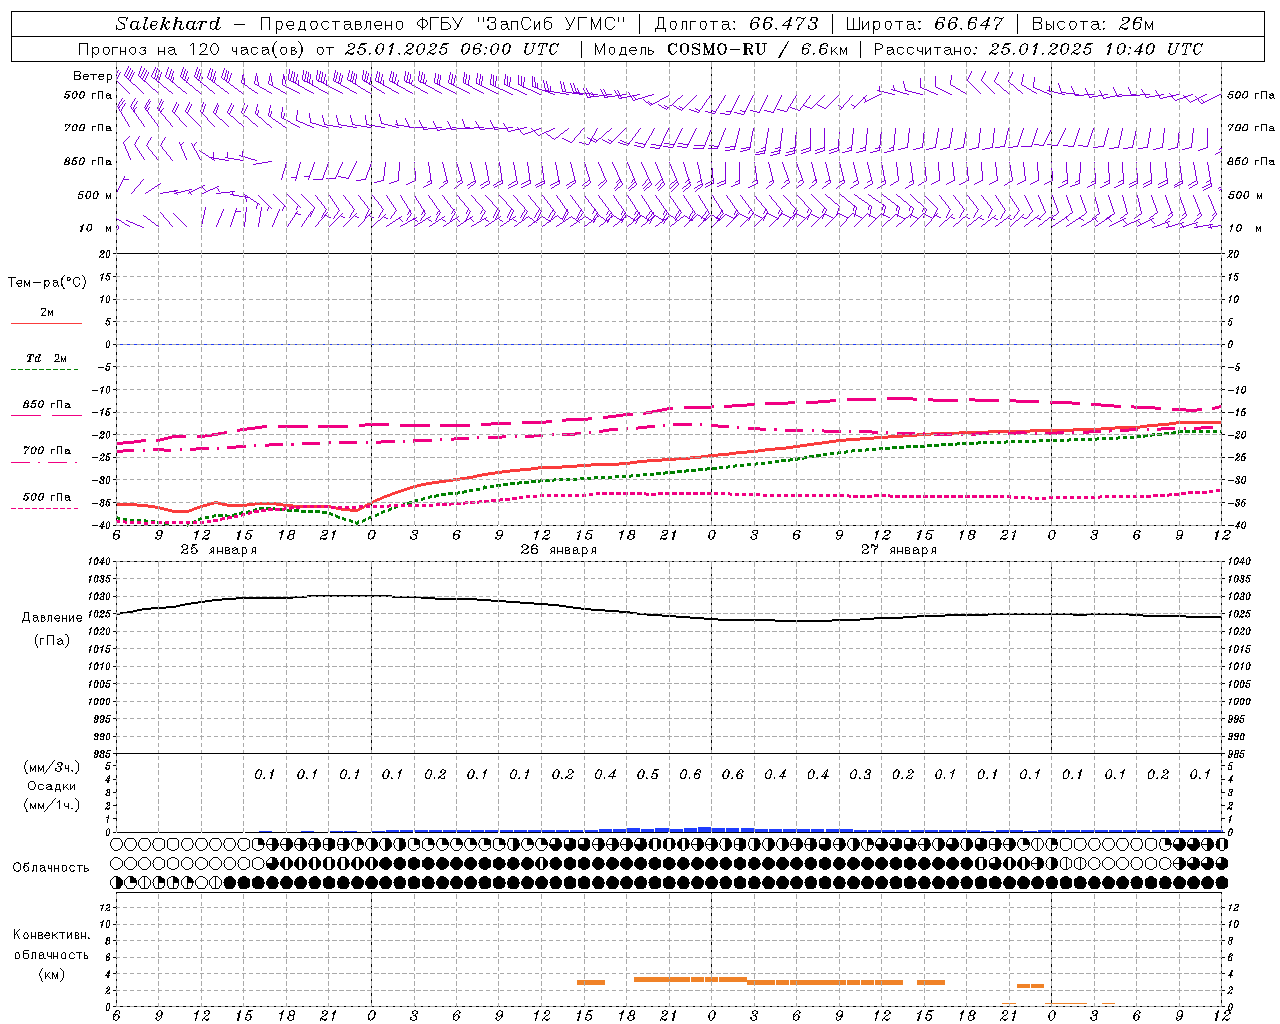Click the 'Конвективн.' convective cloud label
The height and width of the screenshot is (1024, 1280).
click(51, 935)
